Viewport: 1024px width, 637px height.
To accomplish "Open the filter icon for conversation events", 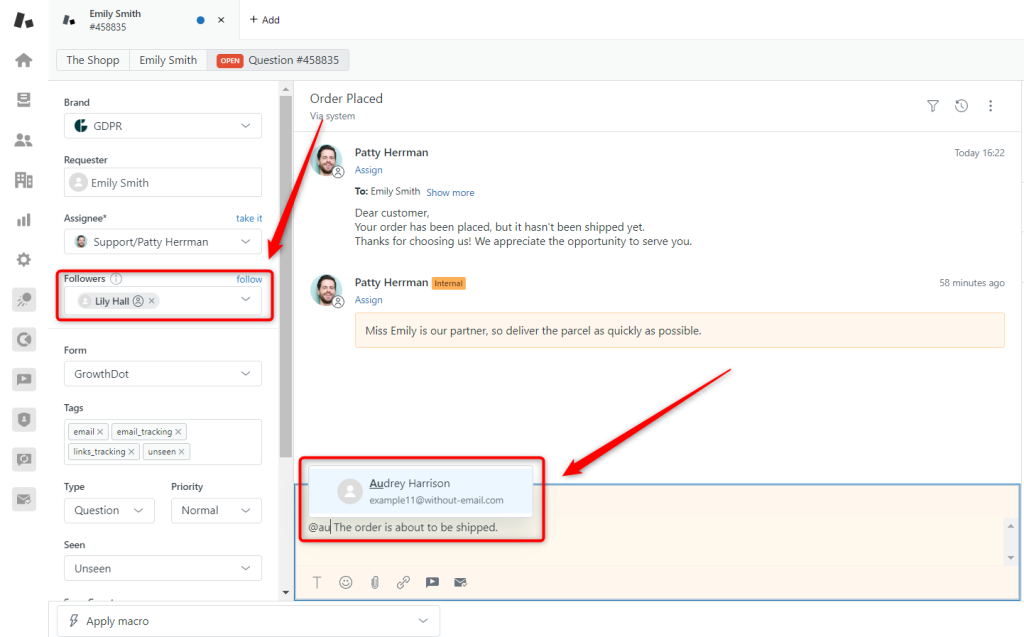I will (932, 105).
